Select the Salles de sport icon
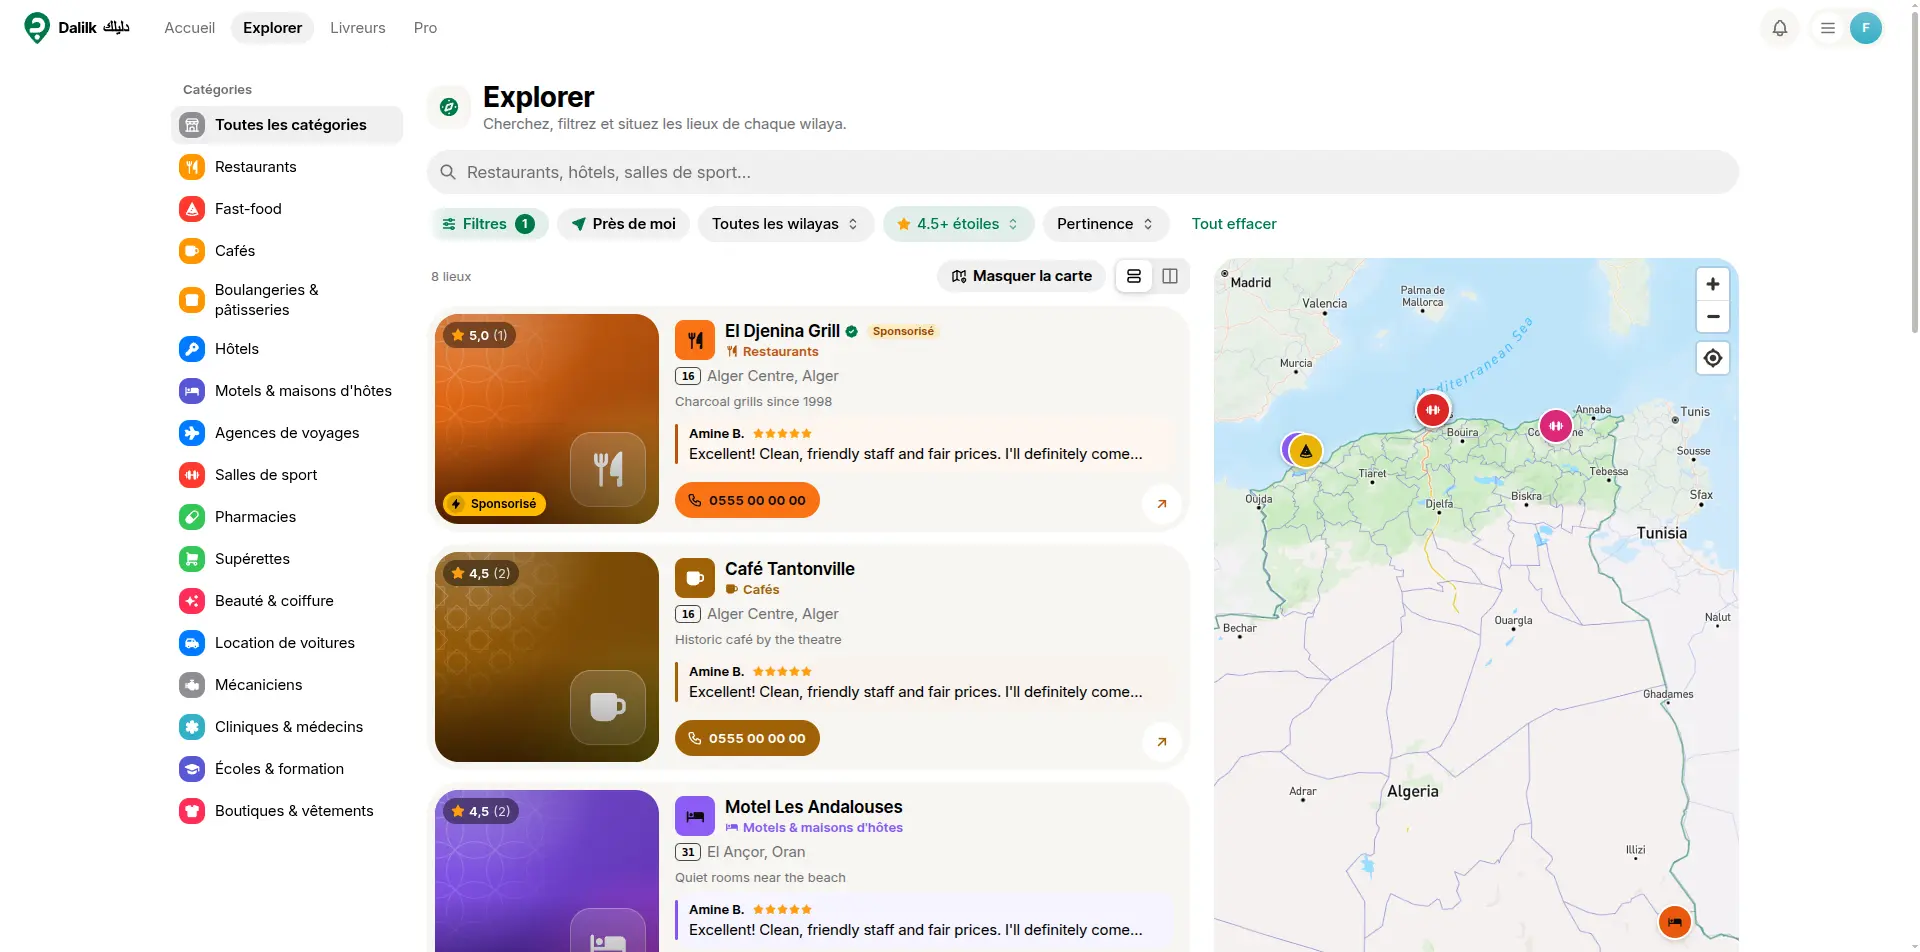The image size is (1920, 952). [x=192, y=475]
